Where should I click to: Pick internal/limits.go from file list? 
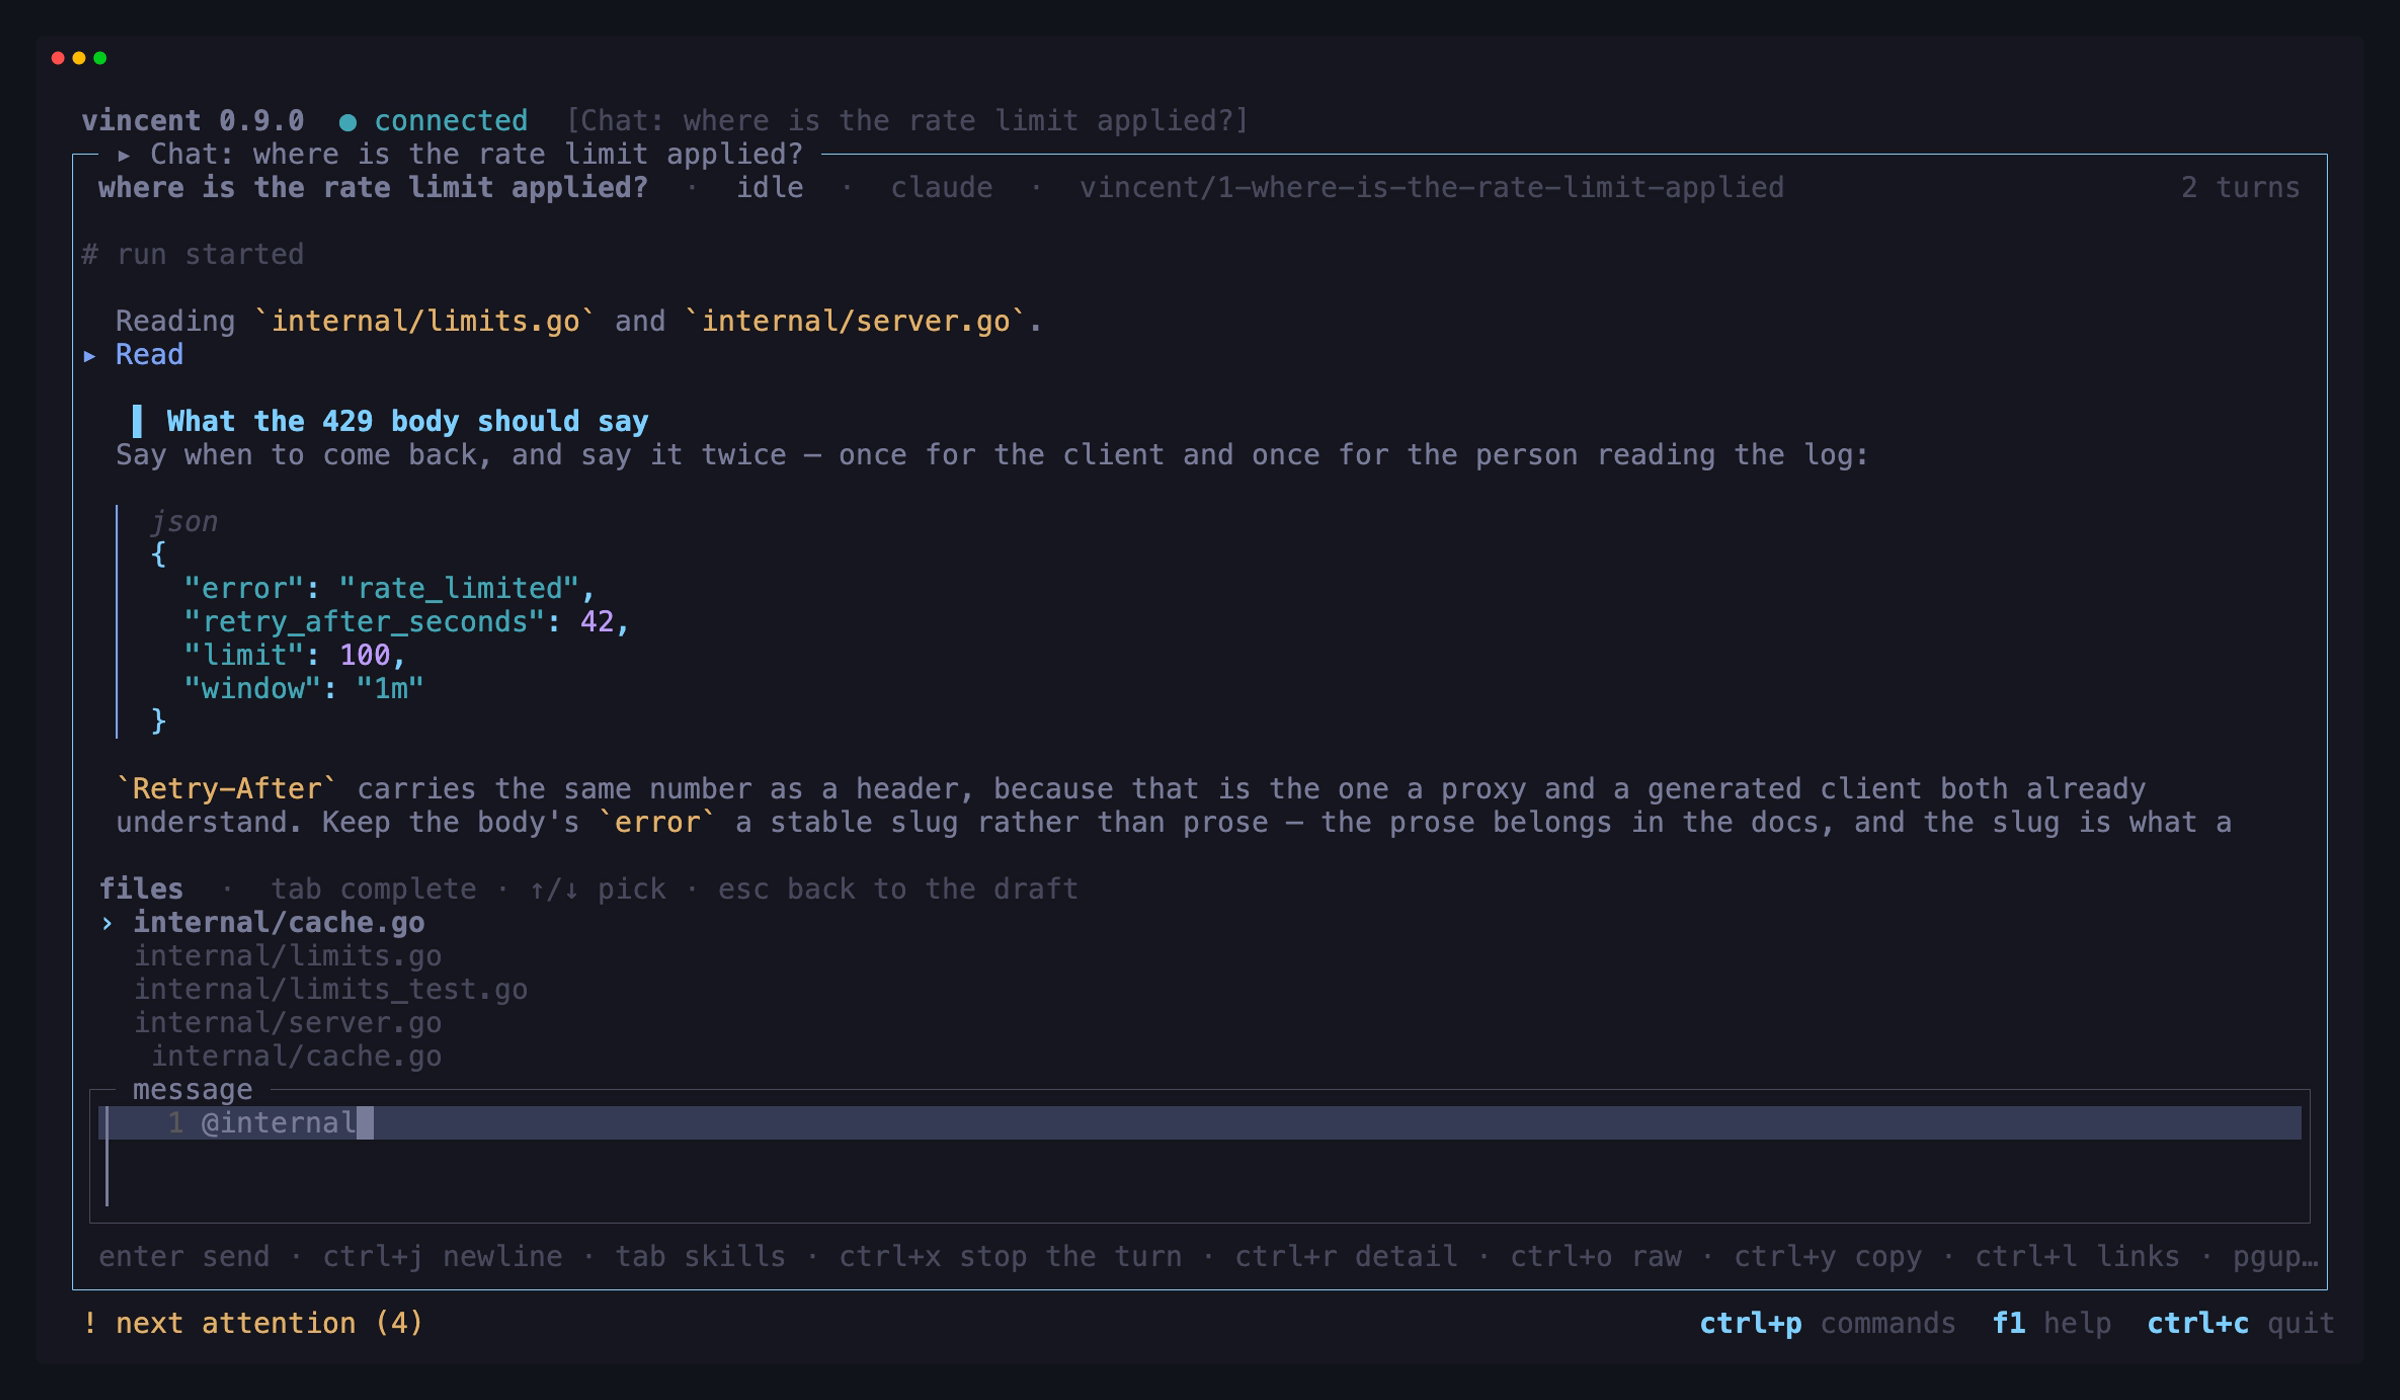288,956
